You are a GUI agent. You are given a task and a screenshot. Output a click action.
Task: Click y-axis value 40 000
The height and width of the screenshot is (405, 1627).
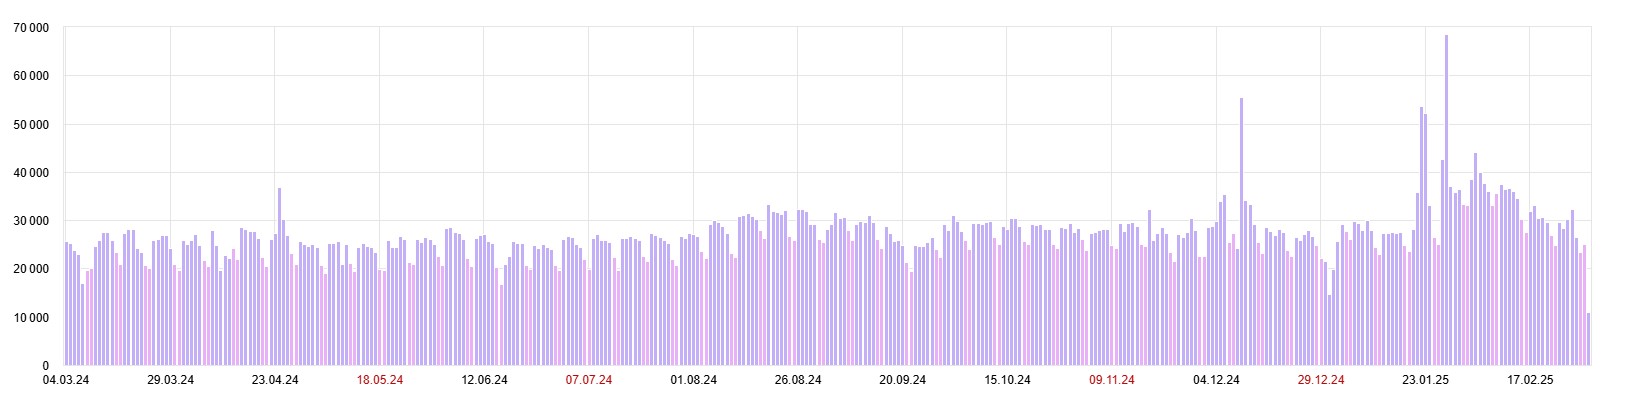coord(31,173)
